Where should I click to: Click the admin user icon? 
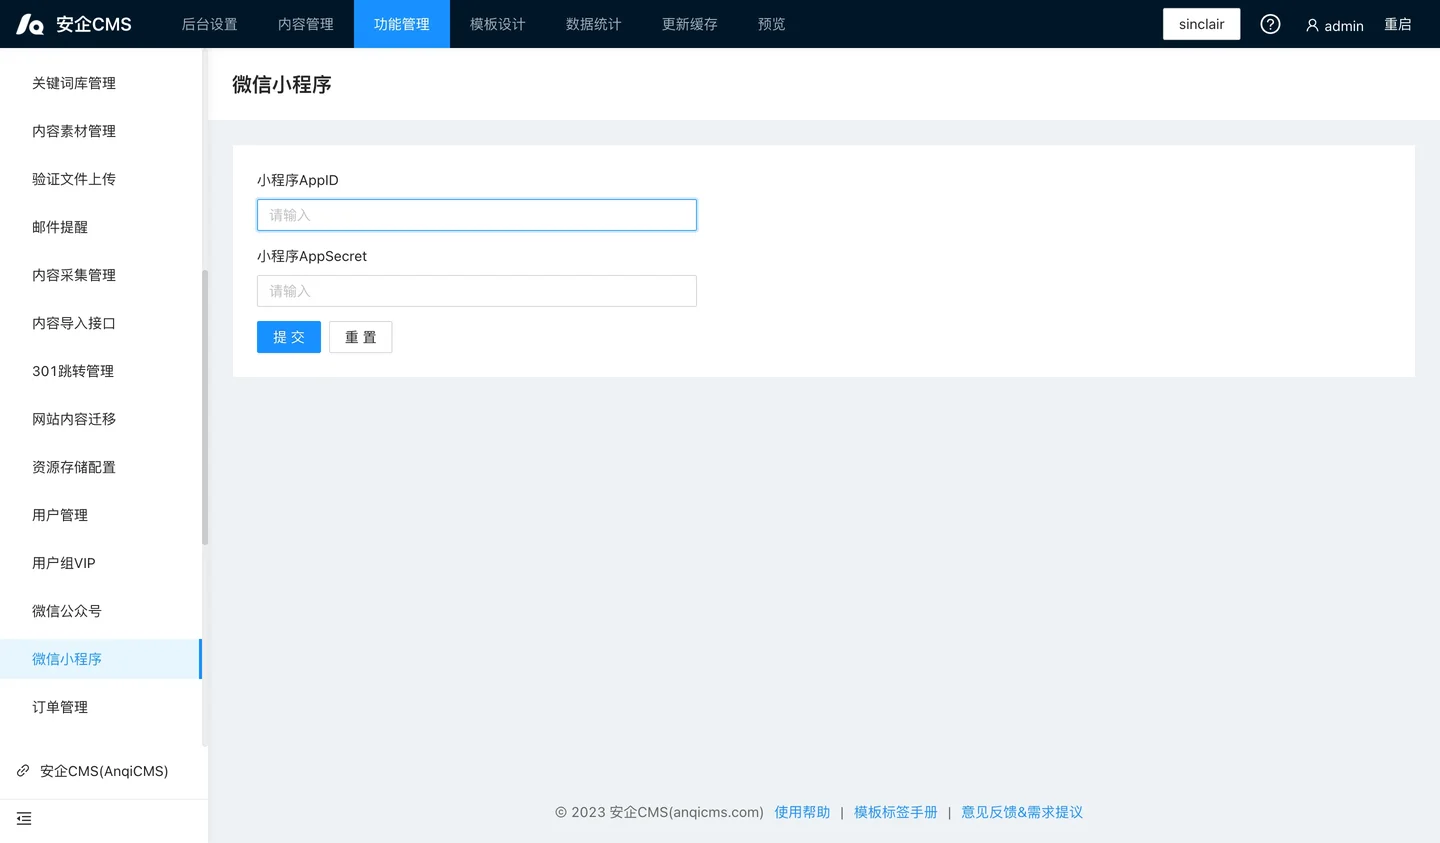pyautogui.click(x=1312, y=25)
